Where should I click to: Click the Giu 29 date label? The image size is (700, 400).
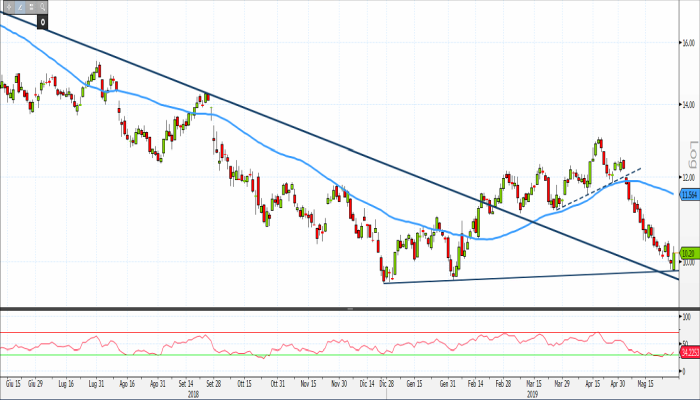(35, 383)
